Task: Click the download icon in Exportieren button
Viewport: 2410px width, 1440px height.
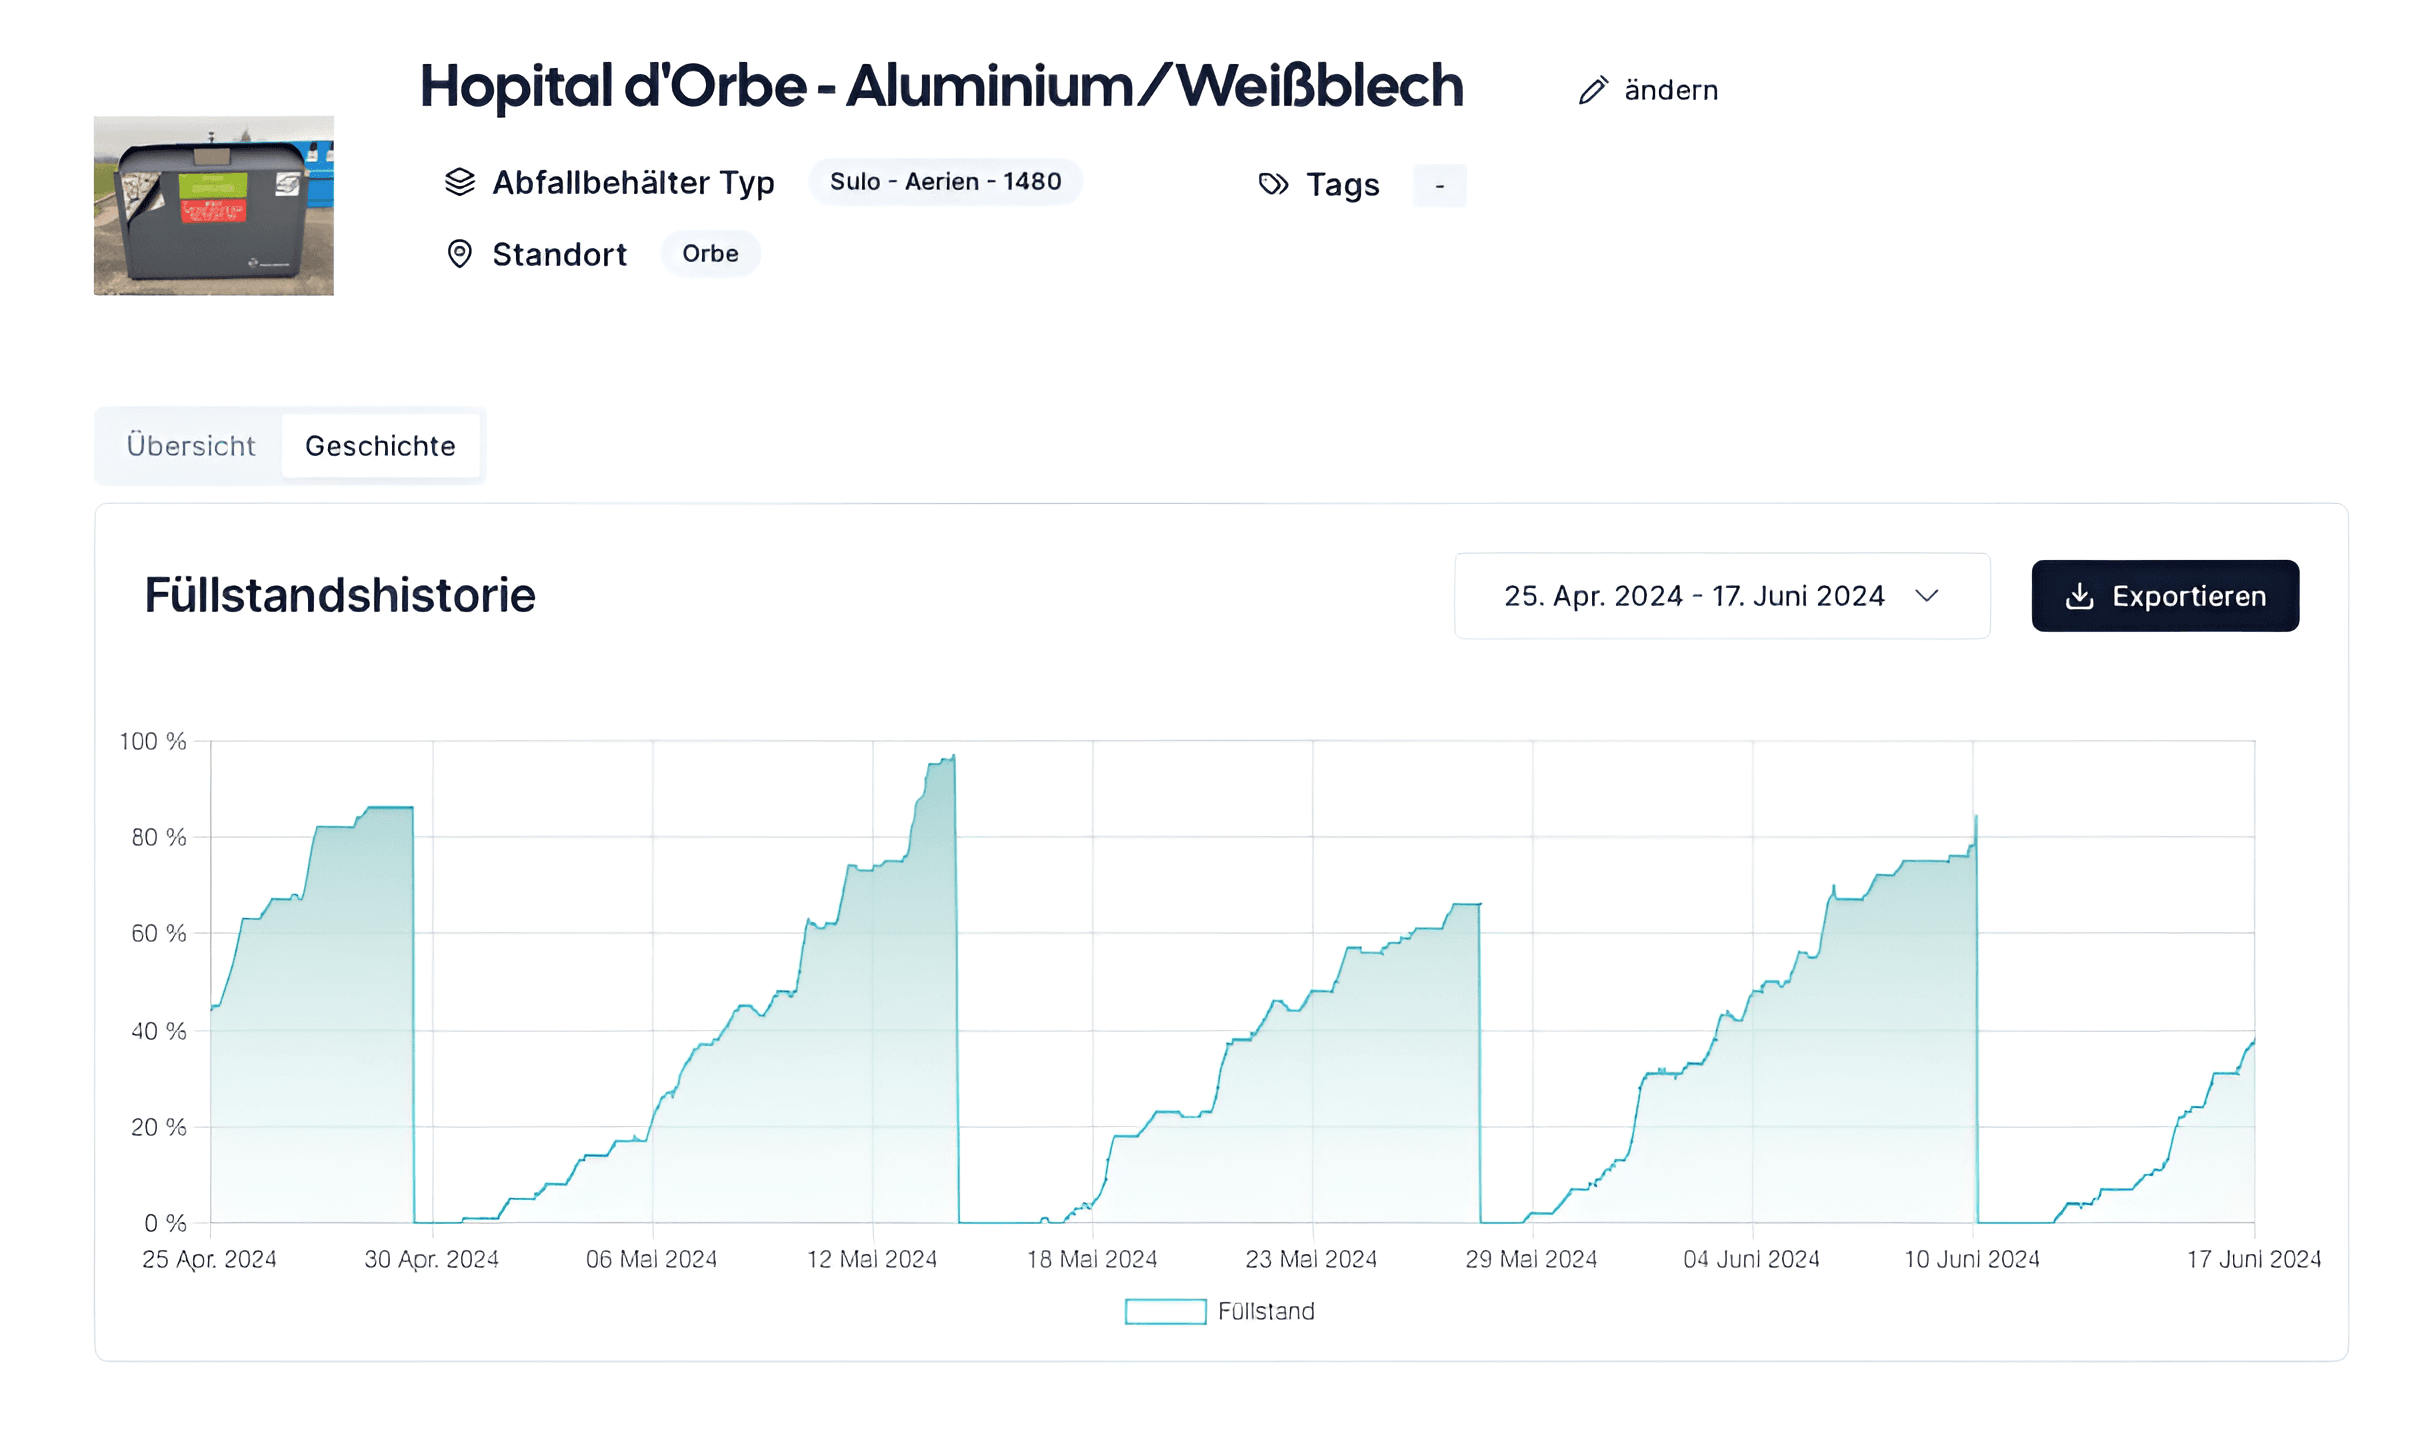Action: [x=2079, y=596]
